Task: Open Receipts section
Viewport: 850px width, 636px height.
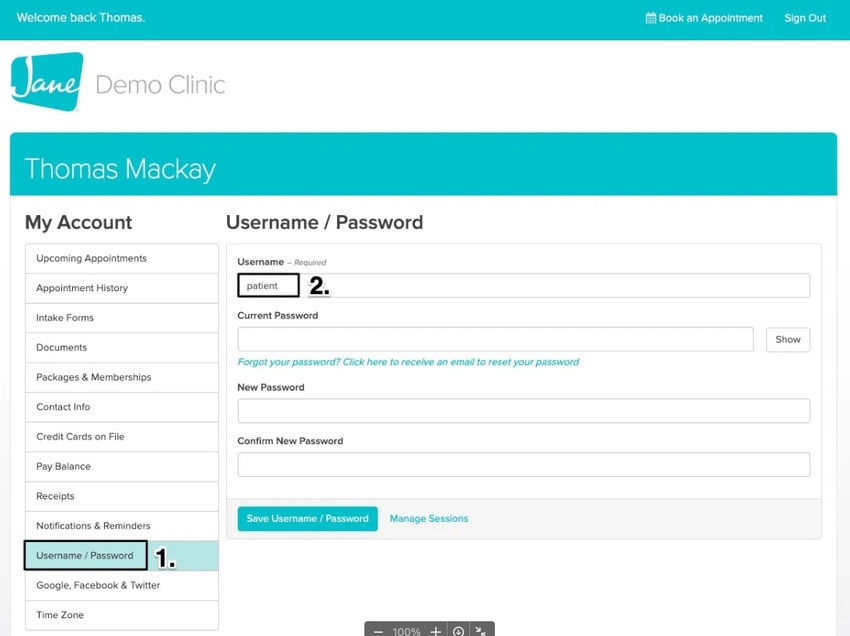Action: click(x=122, y=497)
